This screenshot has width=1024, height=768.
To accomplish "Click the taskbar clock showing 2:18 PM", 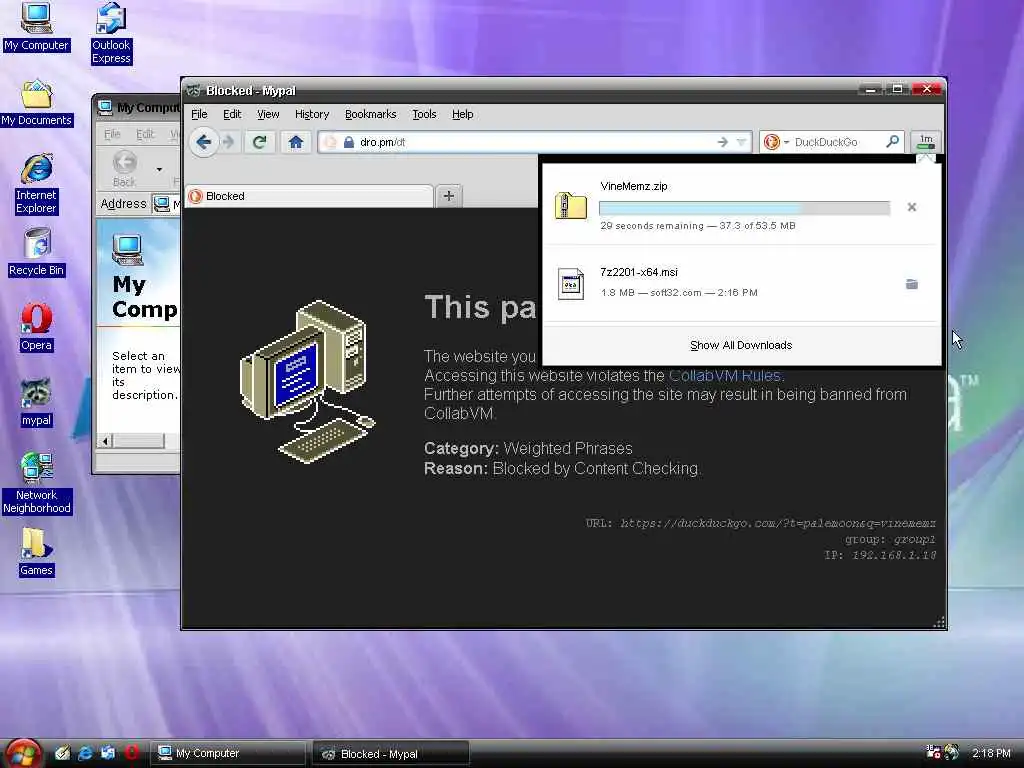I will point(991,753).
